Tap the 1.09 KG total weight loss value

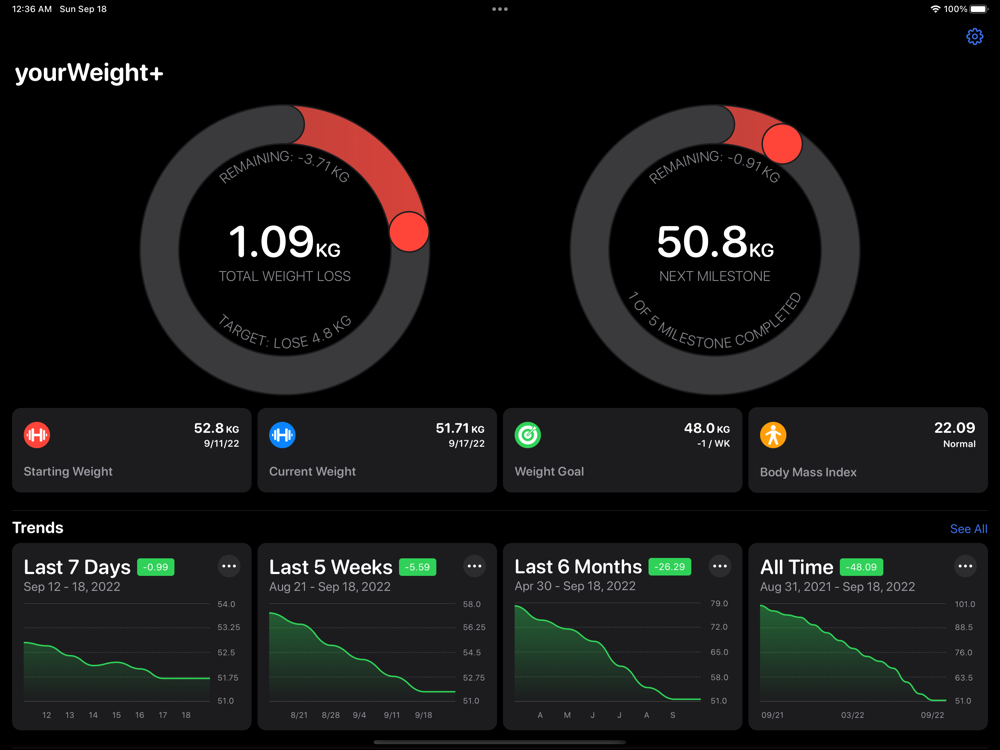(284, 242)
